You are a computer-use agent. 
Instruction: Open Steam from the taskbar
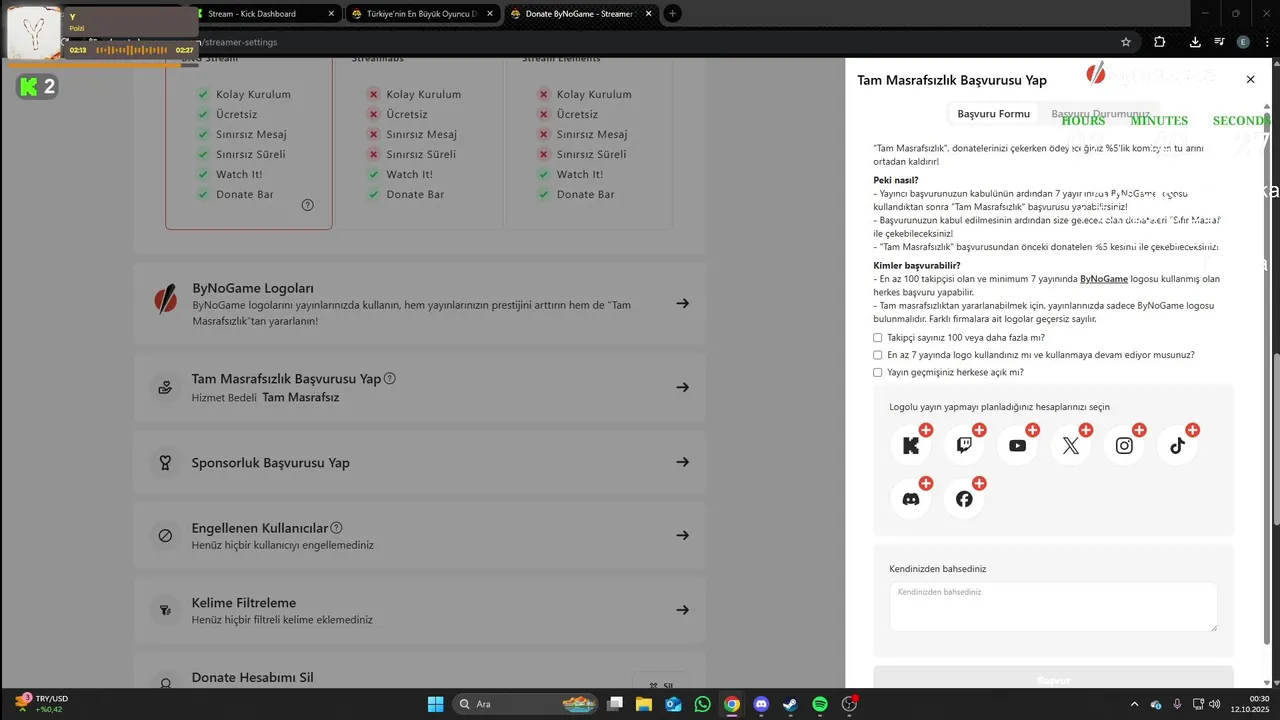790,704
